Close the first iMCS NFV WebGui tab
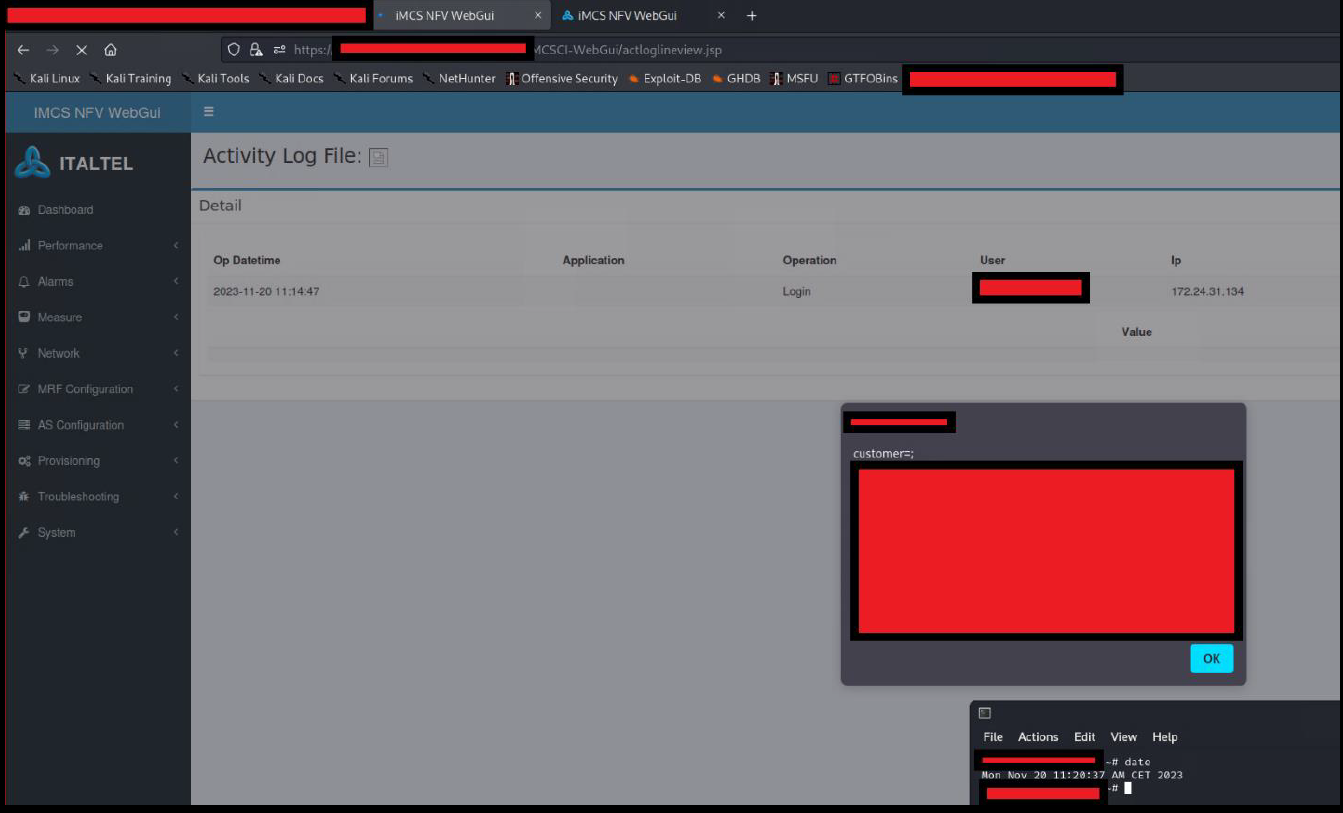The width and height of the screenshot is (1343, 813). point(538,16)
